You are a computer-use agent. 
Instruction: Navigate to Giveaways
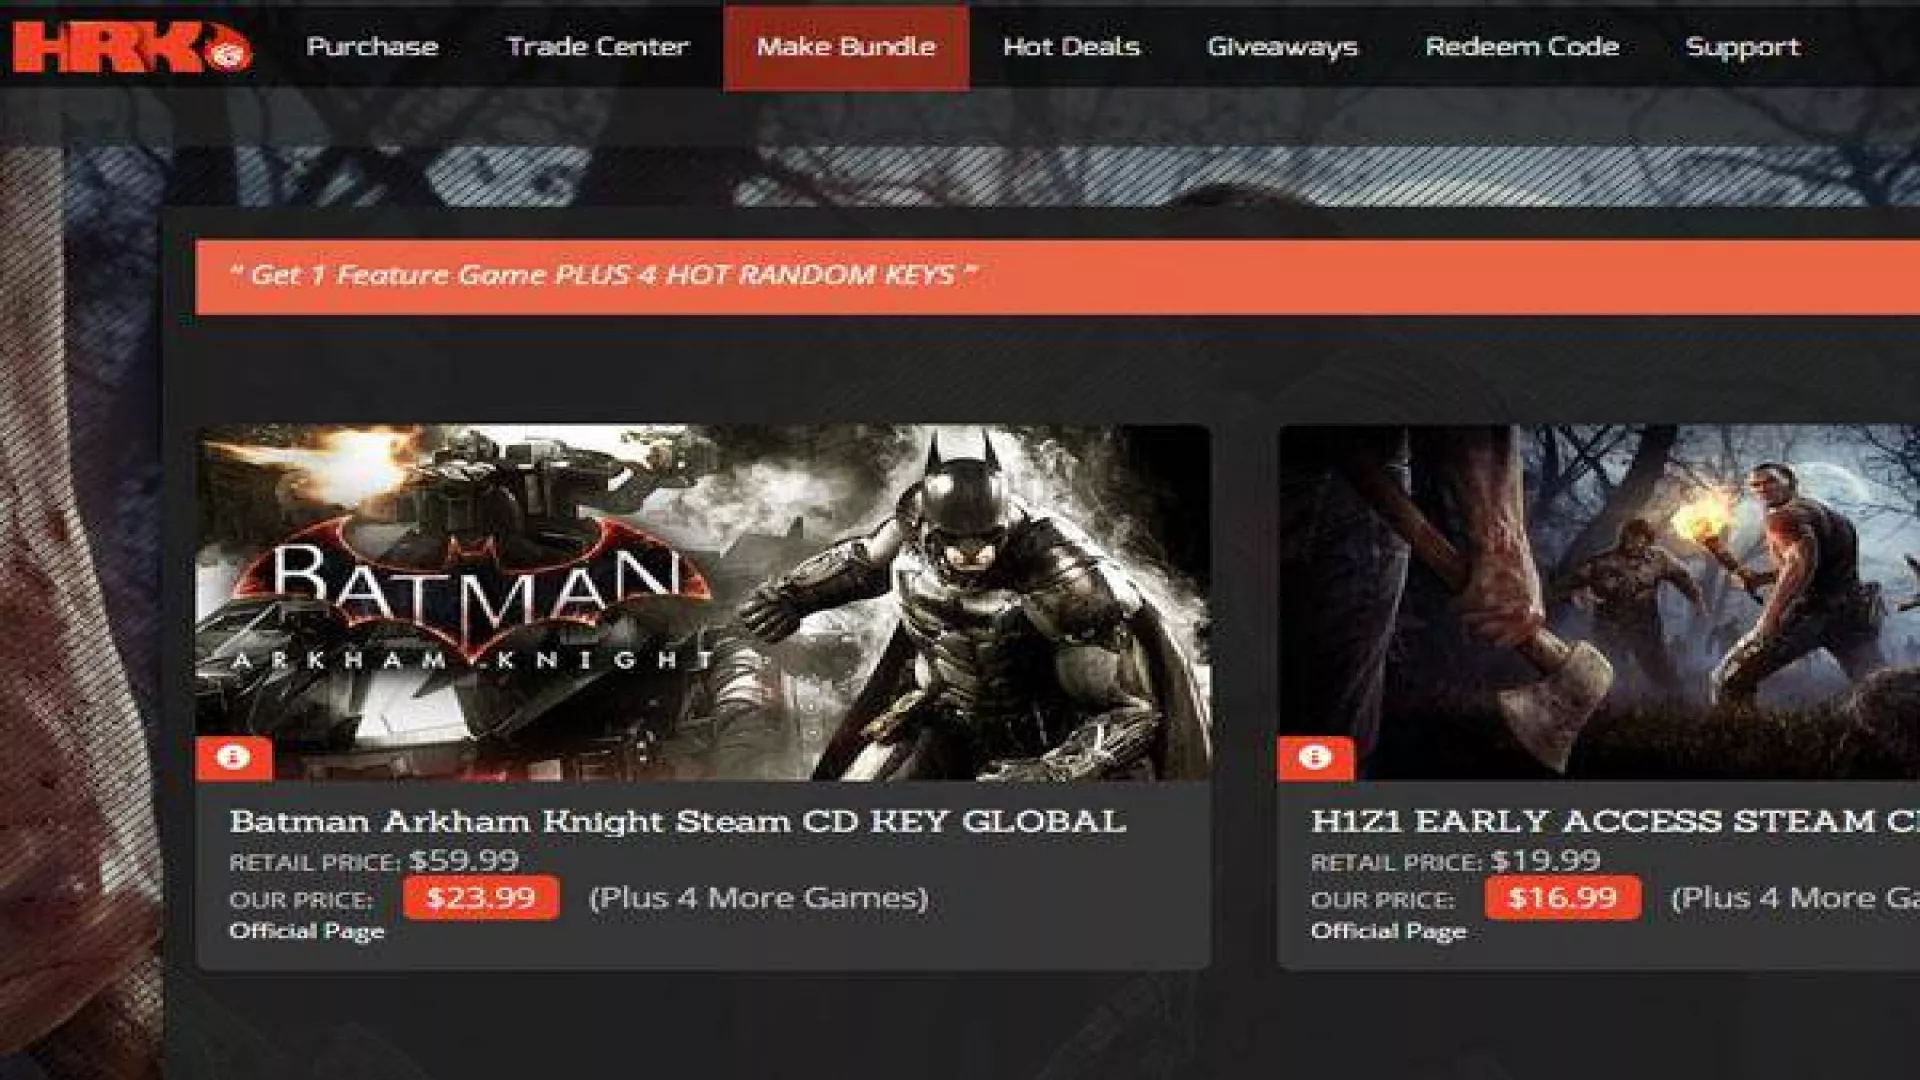pos(1282,47)
